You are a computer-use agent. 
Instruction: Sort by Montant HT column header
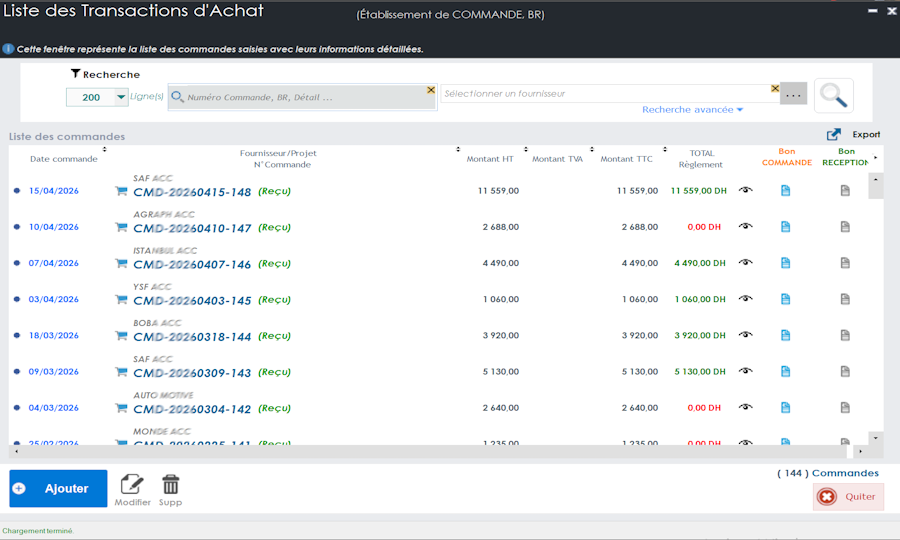point(490,159)
